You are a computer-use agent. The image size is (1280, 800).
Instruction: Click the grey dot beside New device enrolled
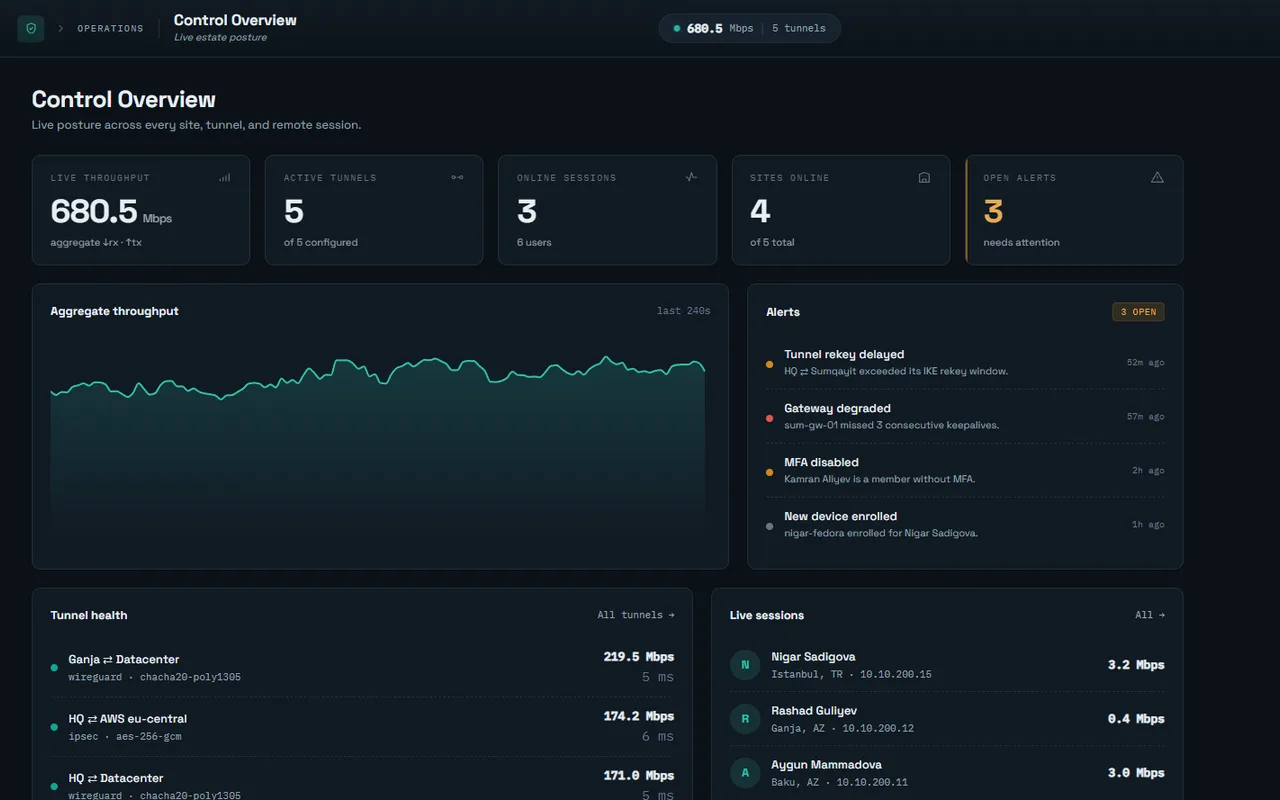769,526
